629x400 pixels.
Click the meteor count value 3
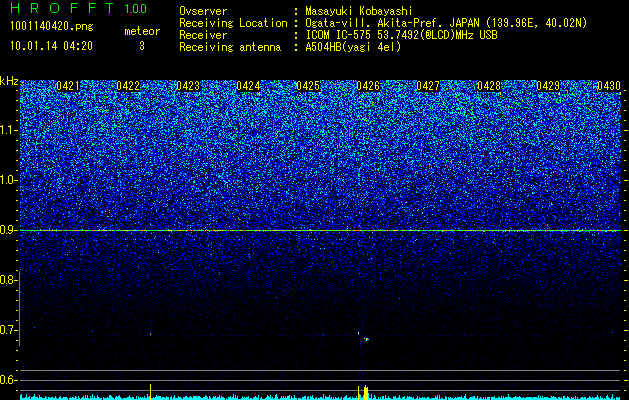[142, 46]
